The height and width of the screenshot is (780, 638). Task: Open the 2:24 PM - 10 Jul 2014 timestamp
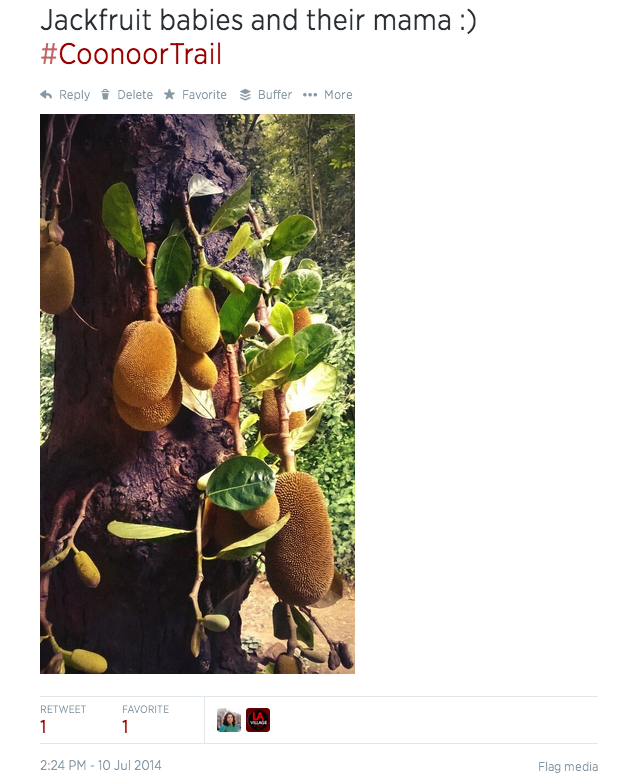(99, 766)
